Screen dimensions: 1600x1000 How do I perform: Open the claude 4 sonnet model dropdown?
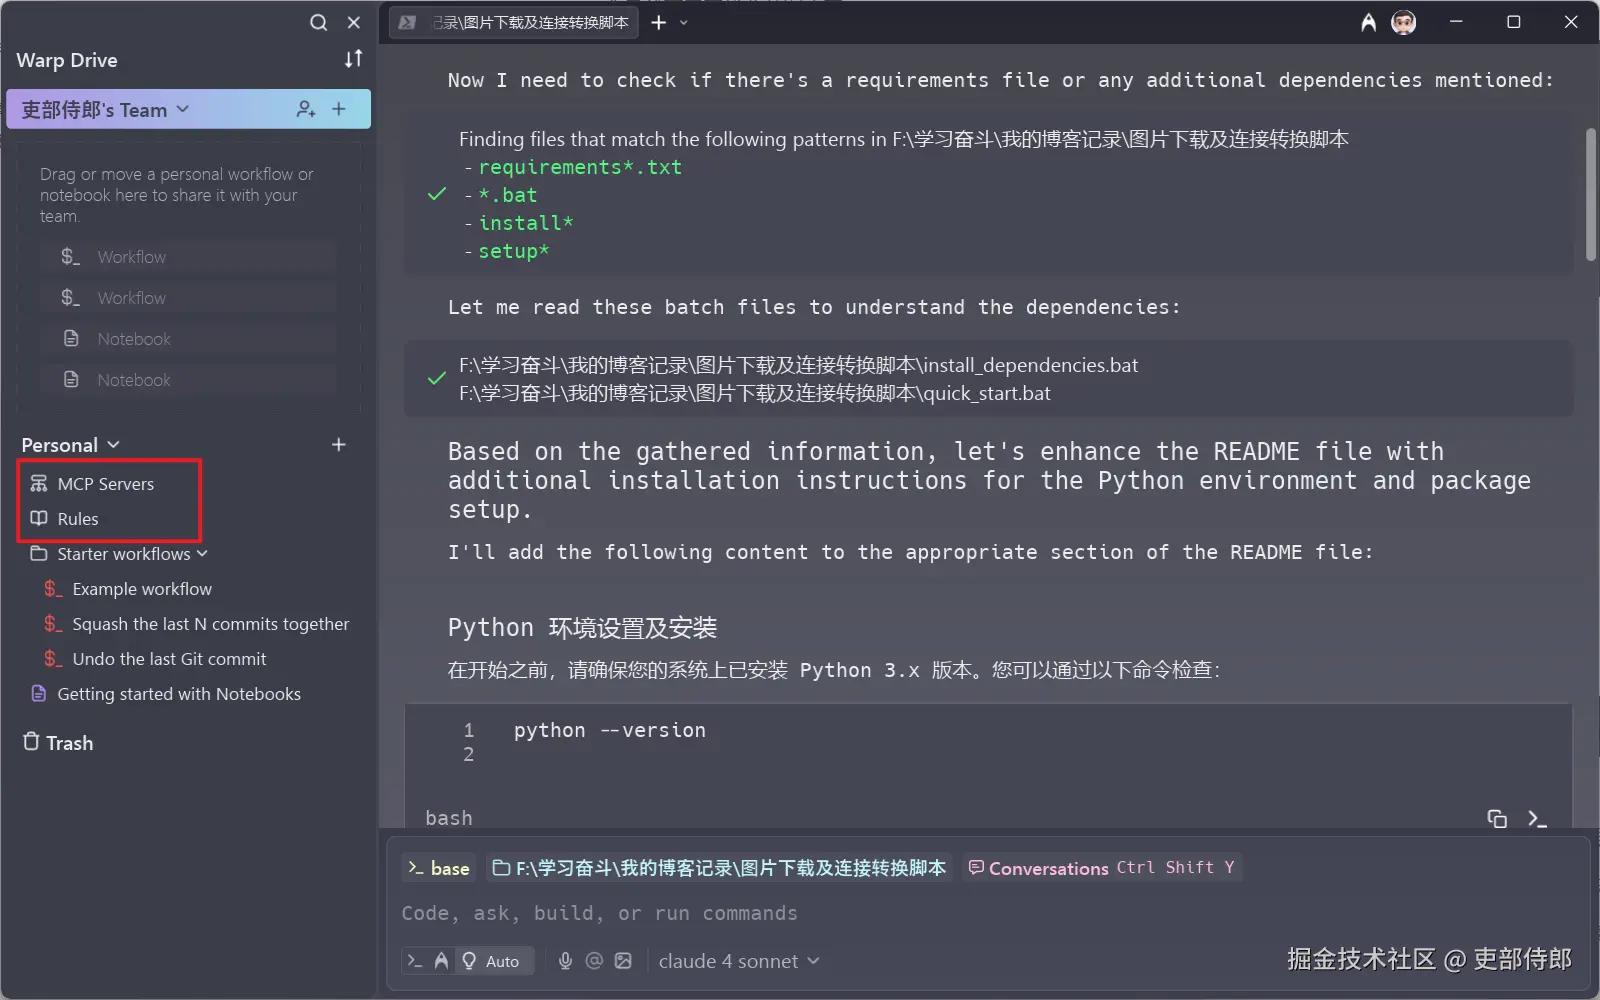(x=739, y=961)
